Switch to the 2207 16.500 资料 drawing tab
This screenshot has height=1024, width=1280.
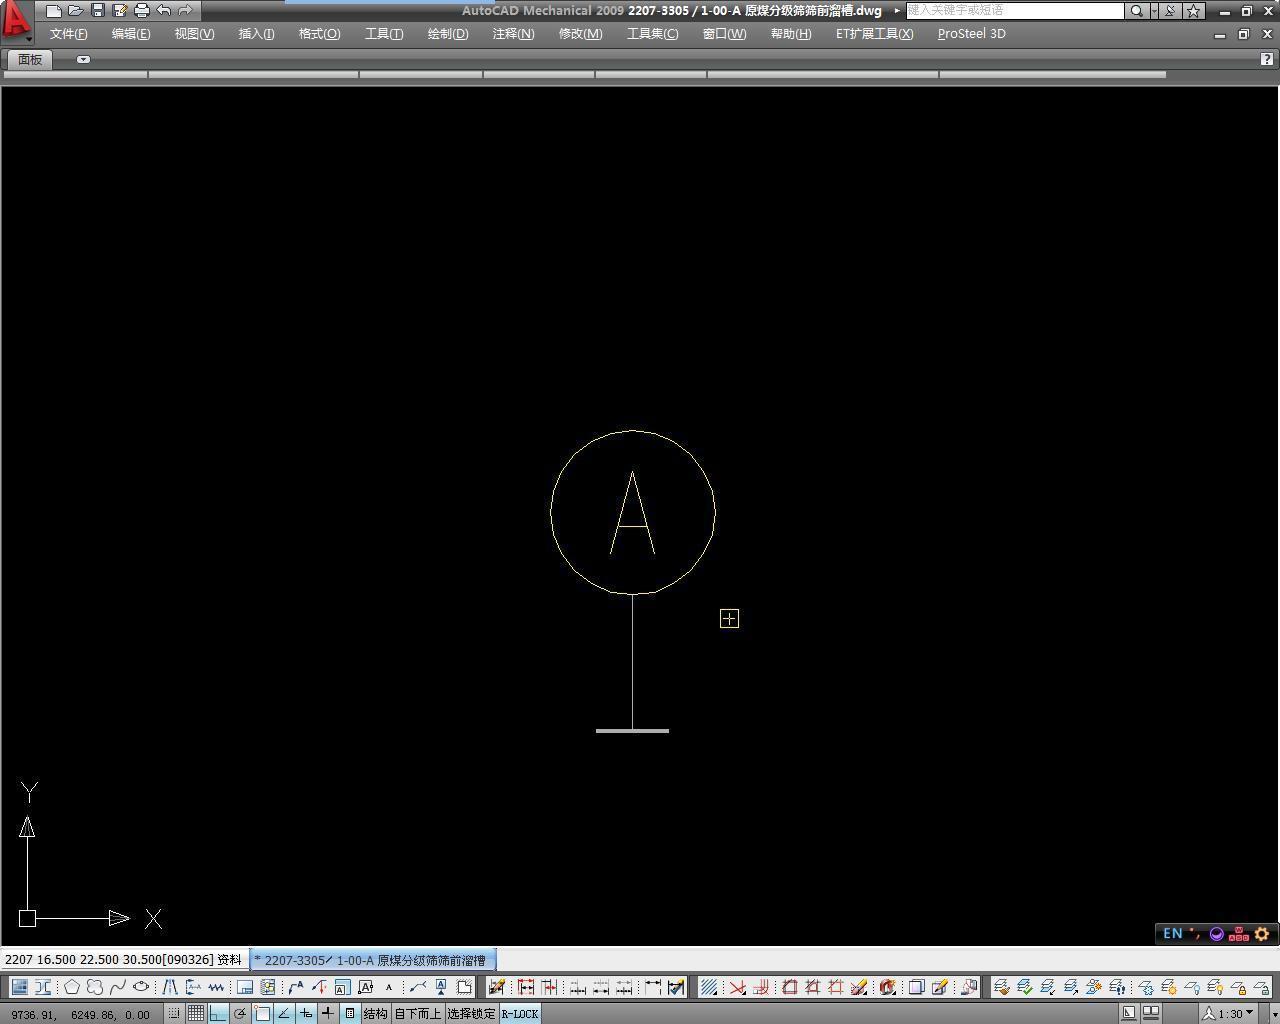124,960
